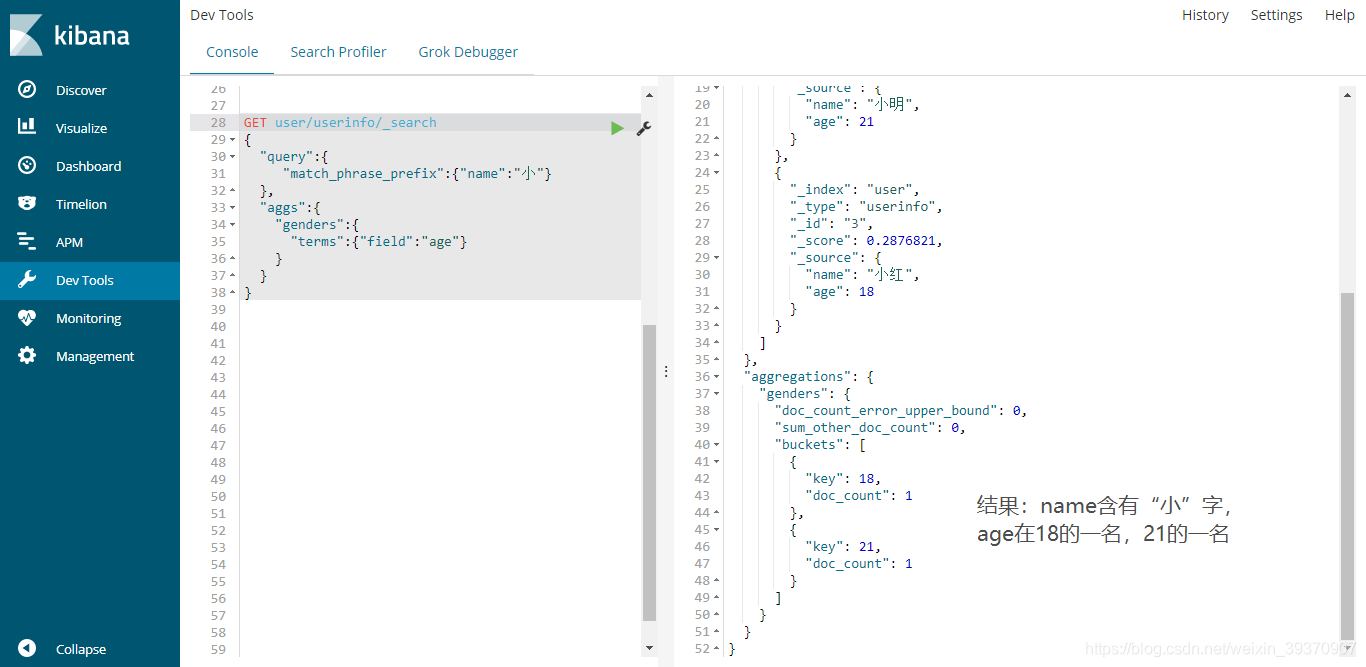
Task: Go to Dashboard page
Action: coord(88,166)
